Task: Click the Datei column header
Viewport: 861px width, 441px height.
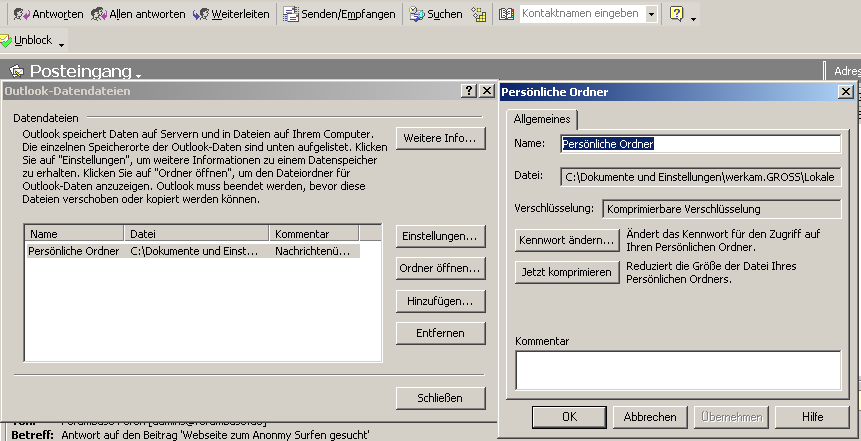Action: (197, 234)
